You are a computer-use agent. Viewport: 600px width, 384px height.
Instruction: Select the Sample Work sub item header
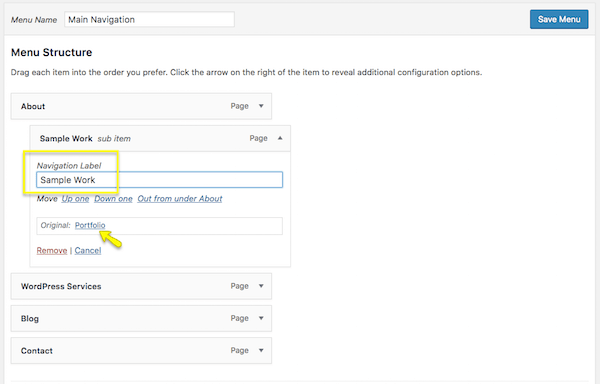(160, 138)
